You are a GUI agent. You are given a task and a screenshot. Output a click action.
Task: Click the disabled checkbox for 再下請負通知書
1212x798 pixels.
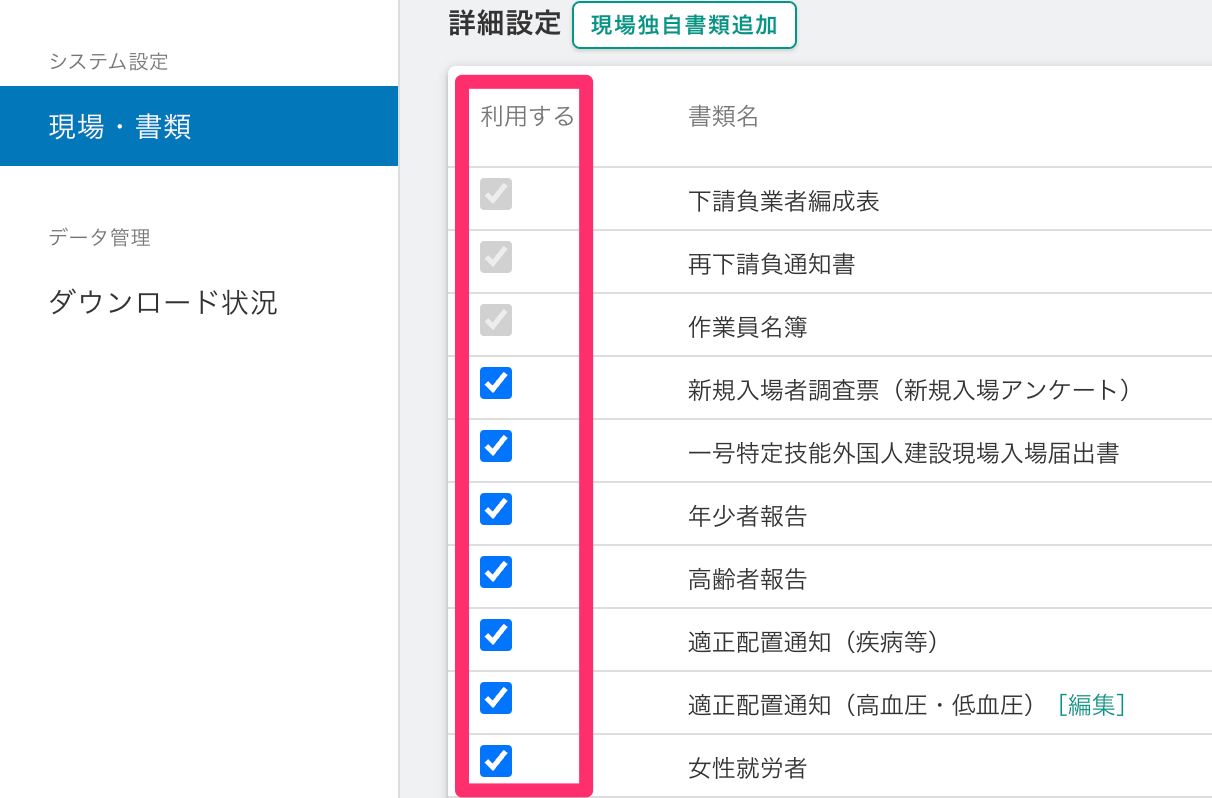(x=496, y=257)
